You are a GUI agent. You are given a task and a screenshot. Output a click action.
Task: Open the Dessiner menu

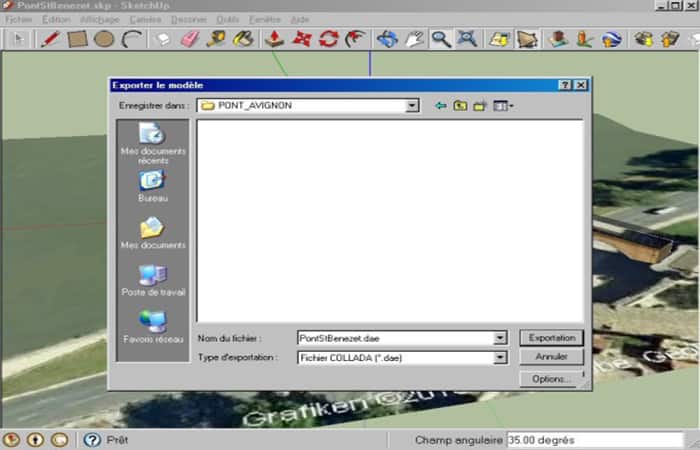coord(188,20)
